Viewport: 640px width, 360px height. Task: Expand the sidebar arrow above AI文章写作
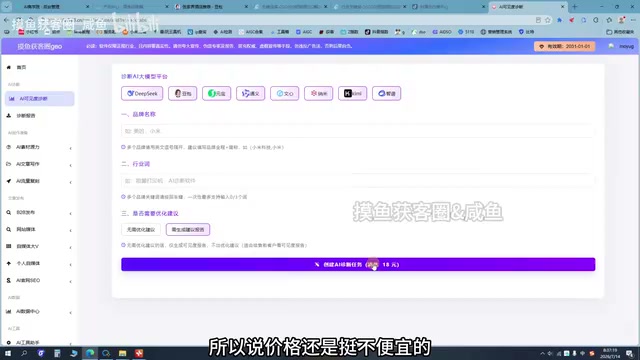coord(71,148)
